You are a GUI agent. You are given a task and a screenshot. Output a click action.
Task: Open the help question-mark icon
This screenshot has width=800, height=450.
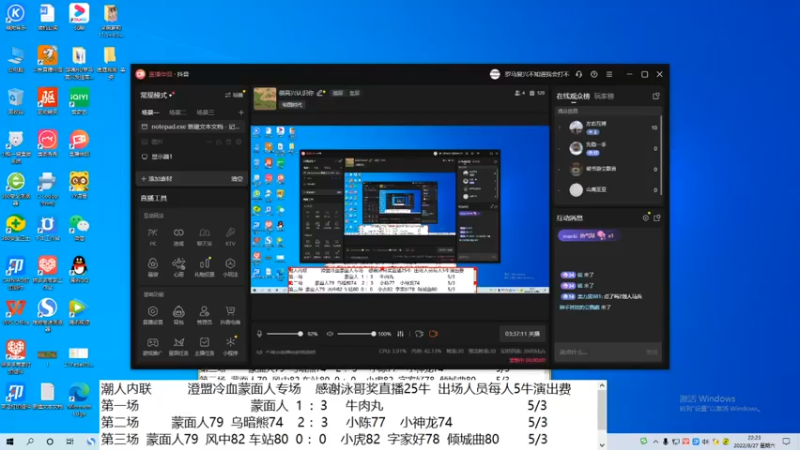click(x=594, y=74)
